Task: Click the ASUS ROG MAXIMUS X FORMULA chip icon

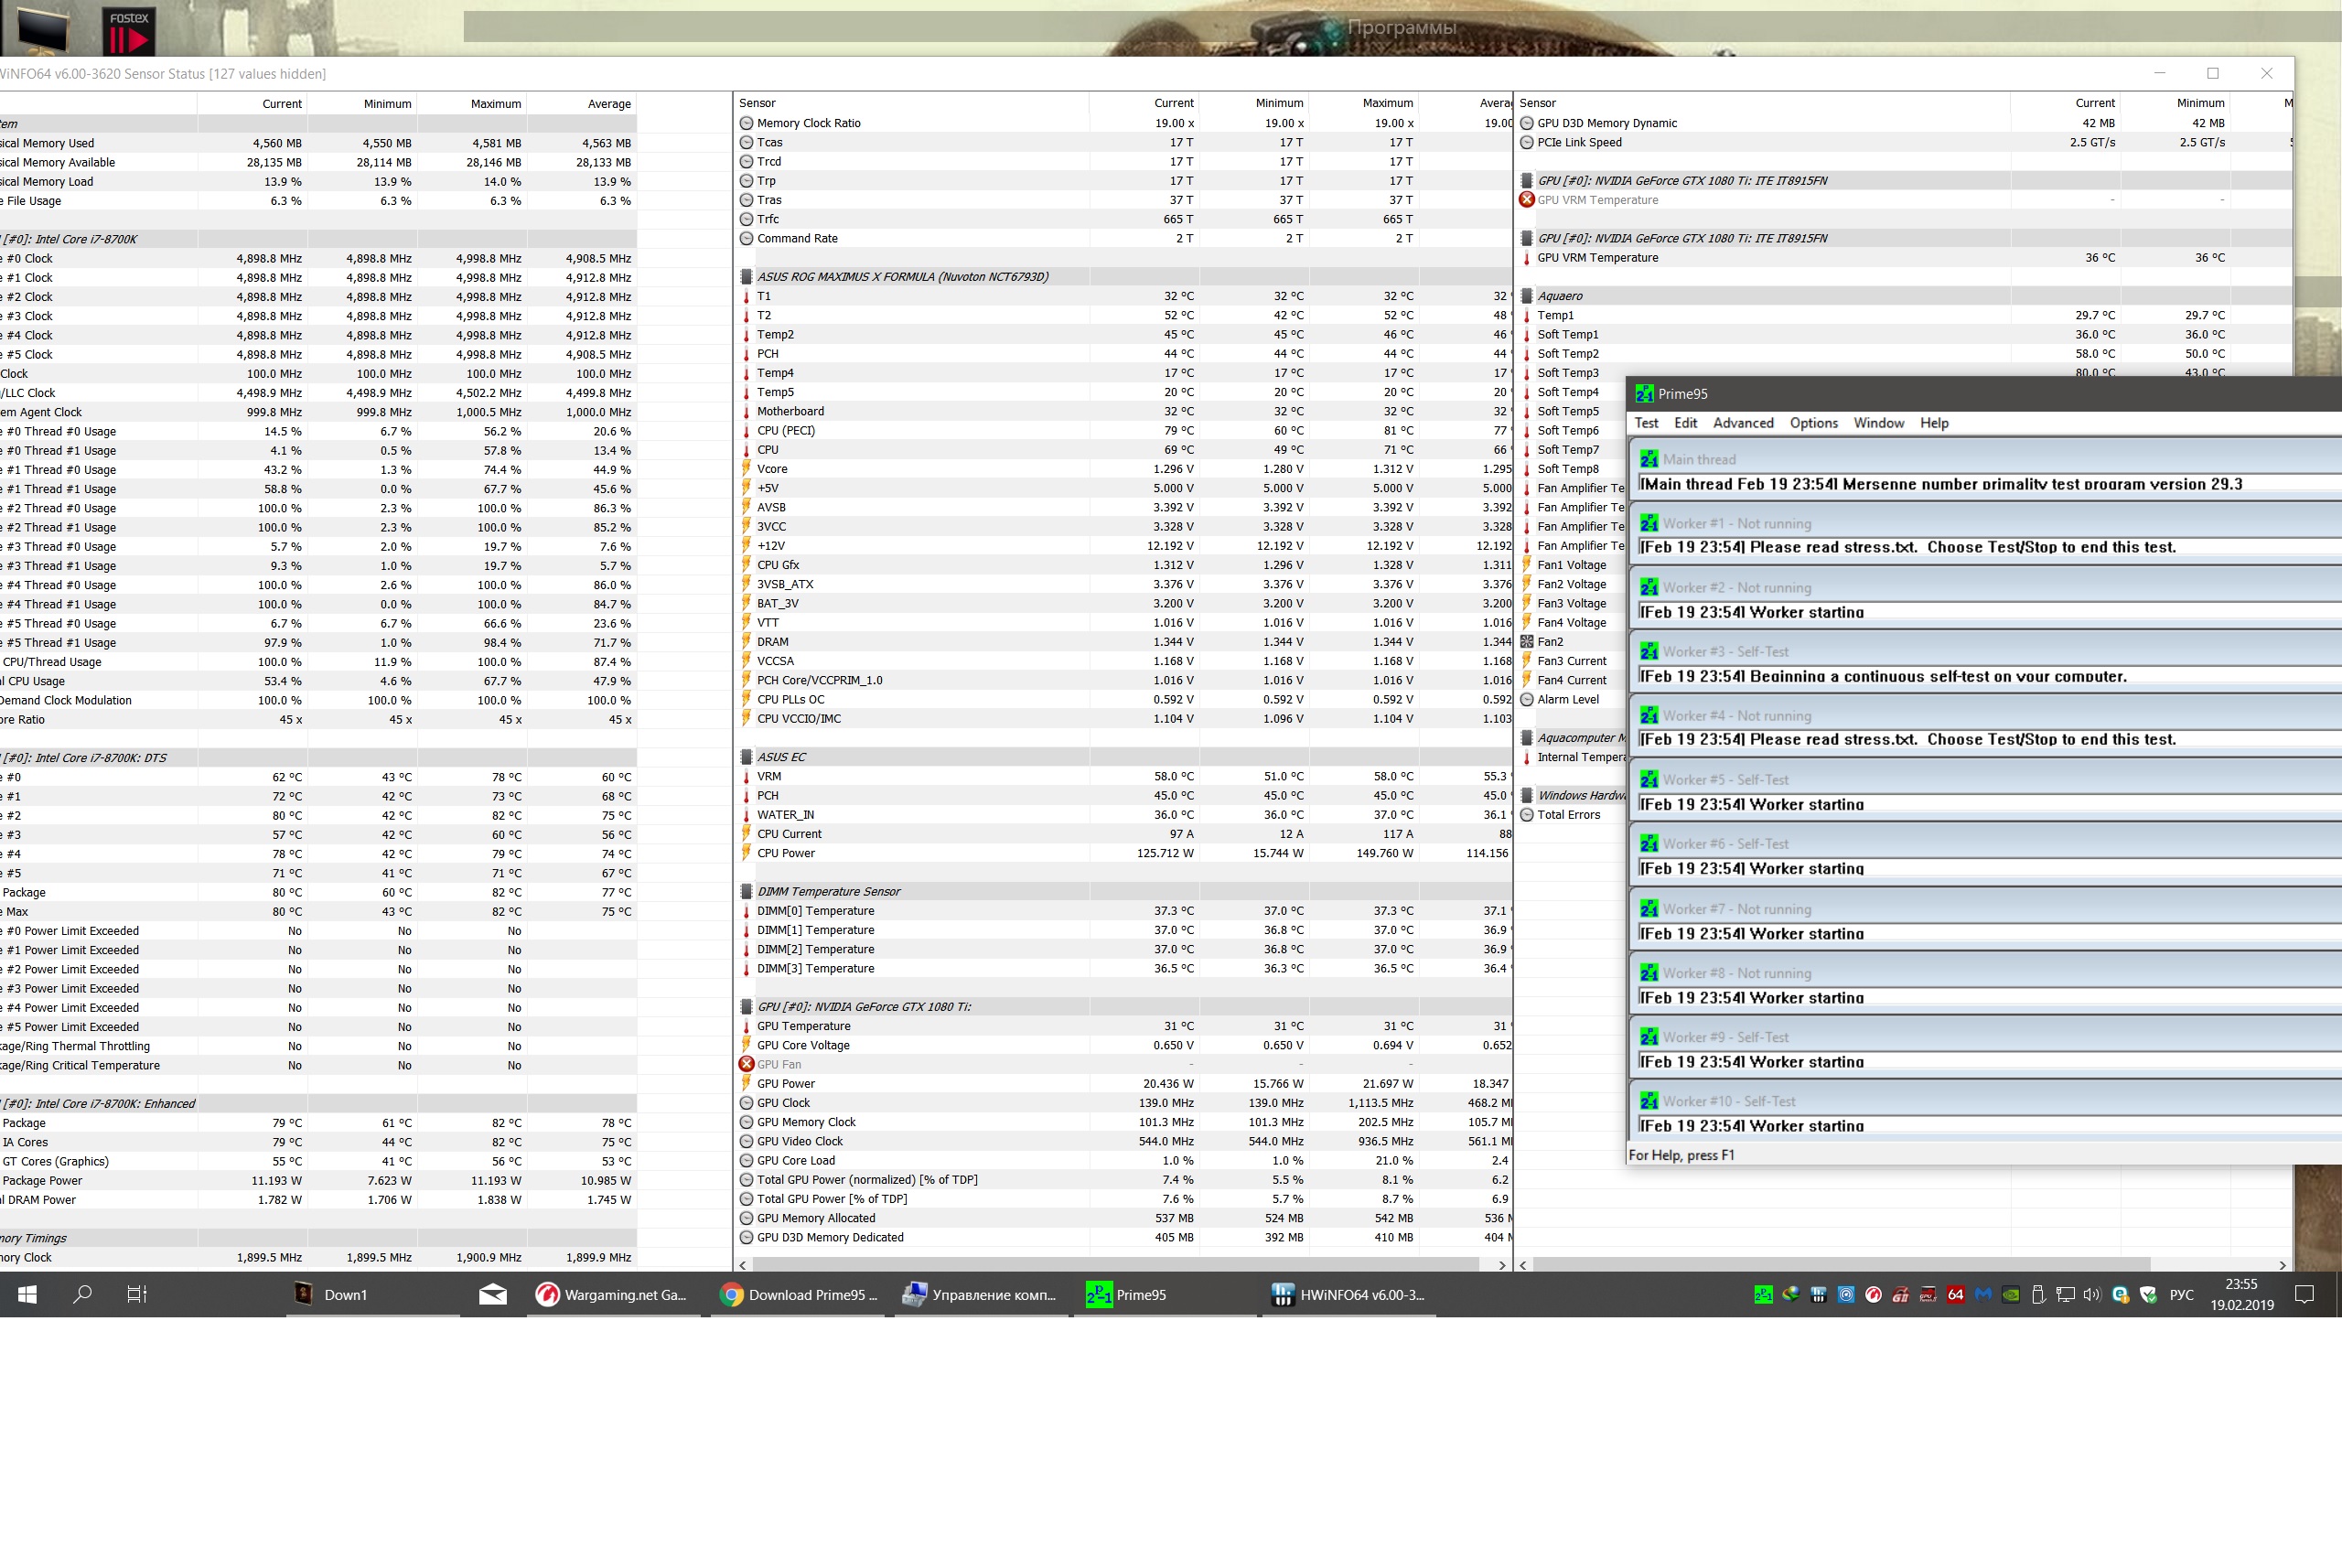Action: [x=746, y=277]
